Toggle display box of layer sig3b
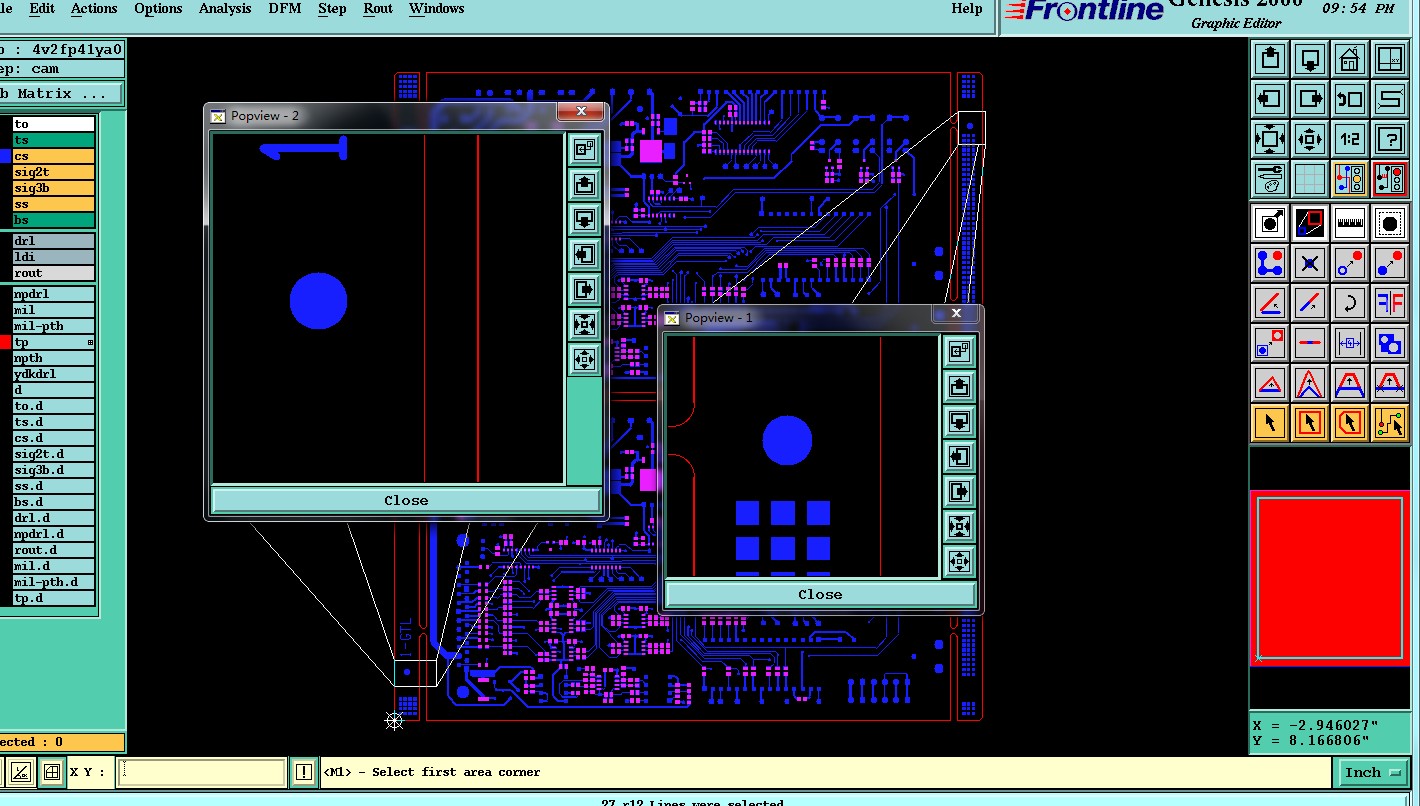Screen dimensions: 1420x806 click(5, 188)
